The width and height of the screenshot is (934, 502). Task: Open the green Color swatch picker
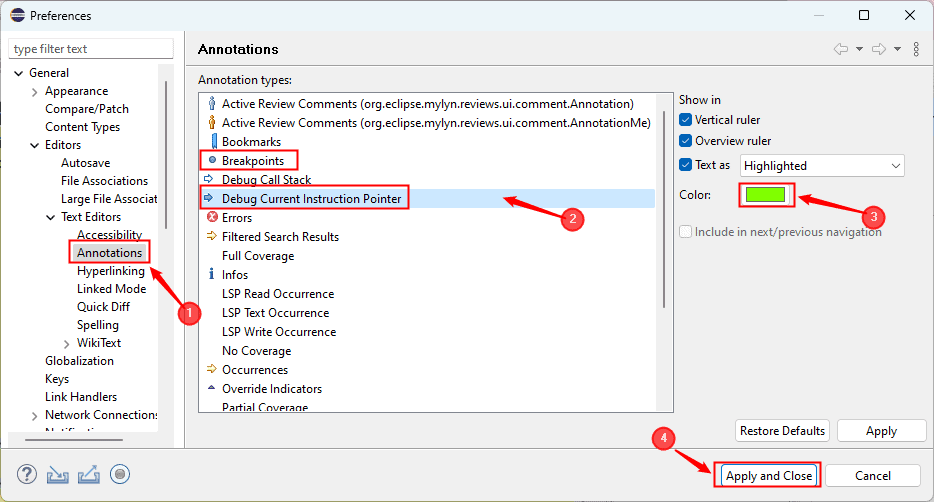pyautogui.click(x=767, y=195)
